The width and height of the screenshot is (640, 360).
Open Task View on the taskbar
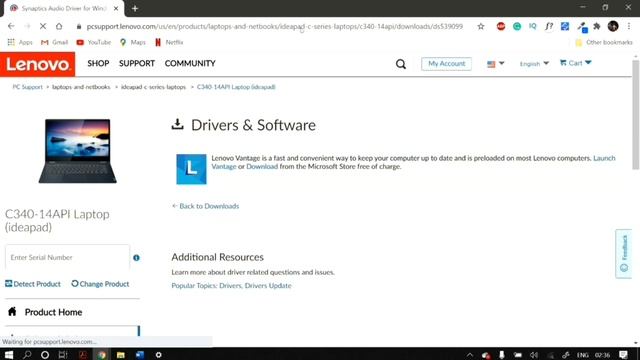pos(63,355)
